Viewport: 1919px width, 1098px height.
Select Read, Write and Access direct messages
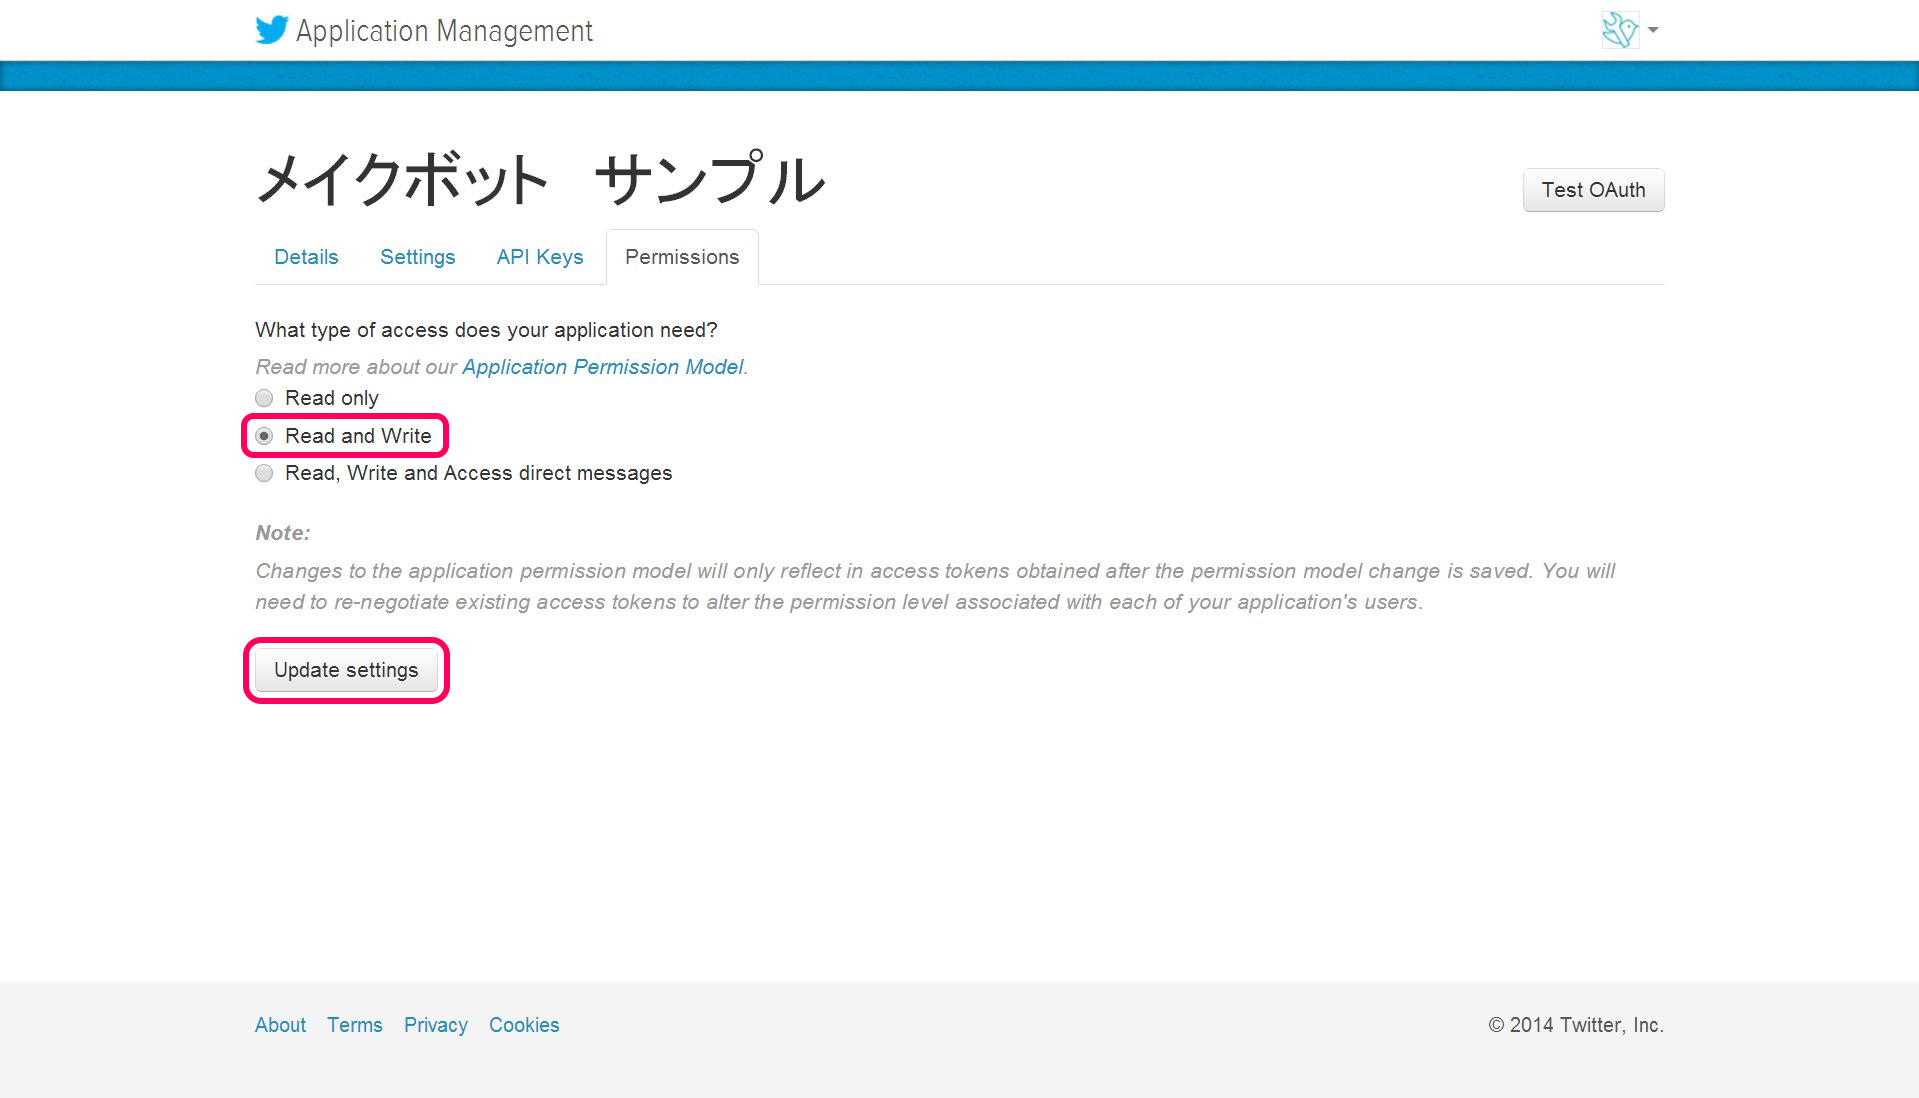pos(264,473)
